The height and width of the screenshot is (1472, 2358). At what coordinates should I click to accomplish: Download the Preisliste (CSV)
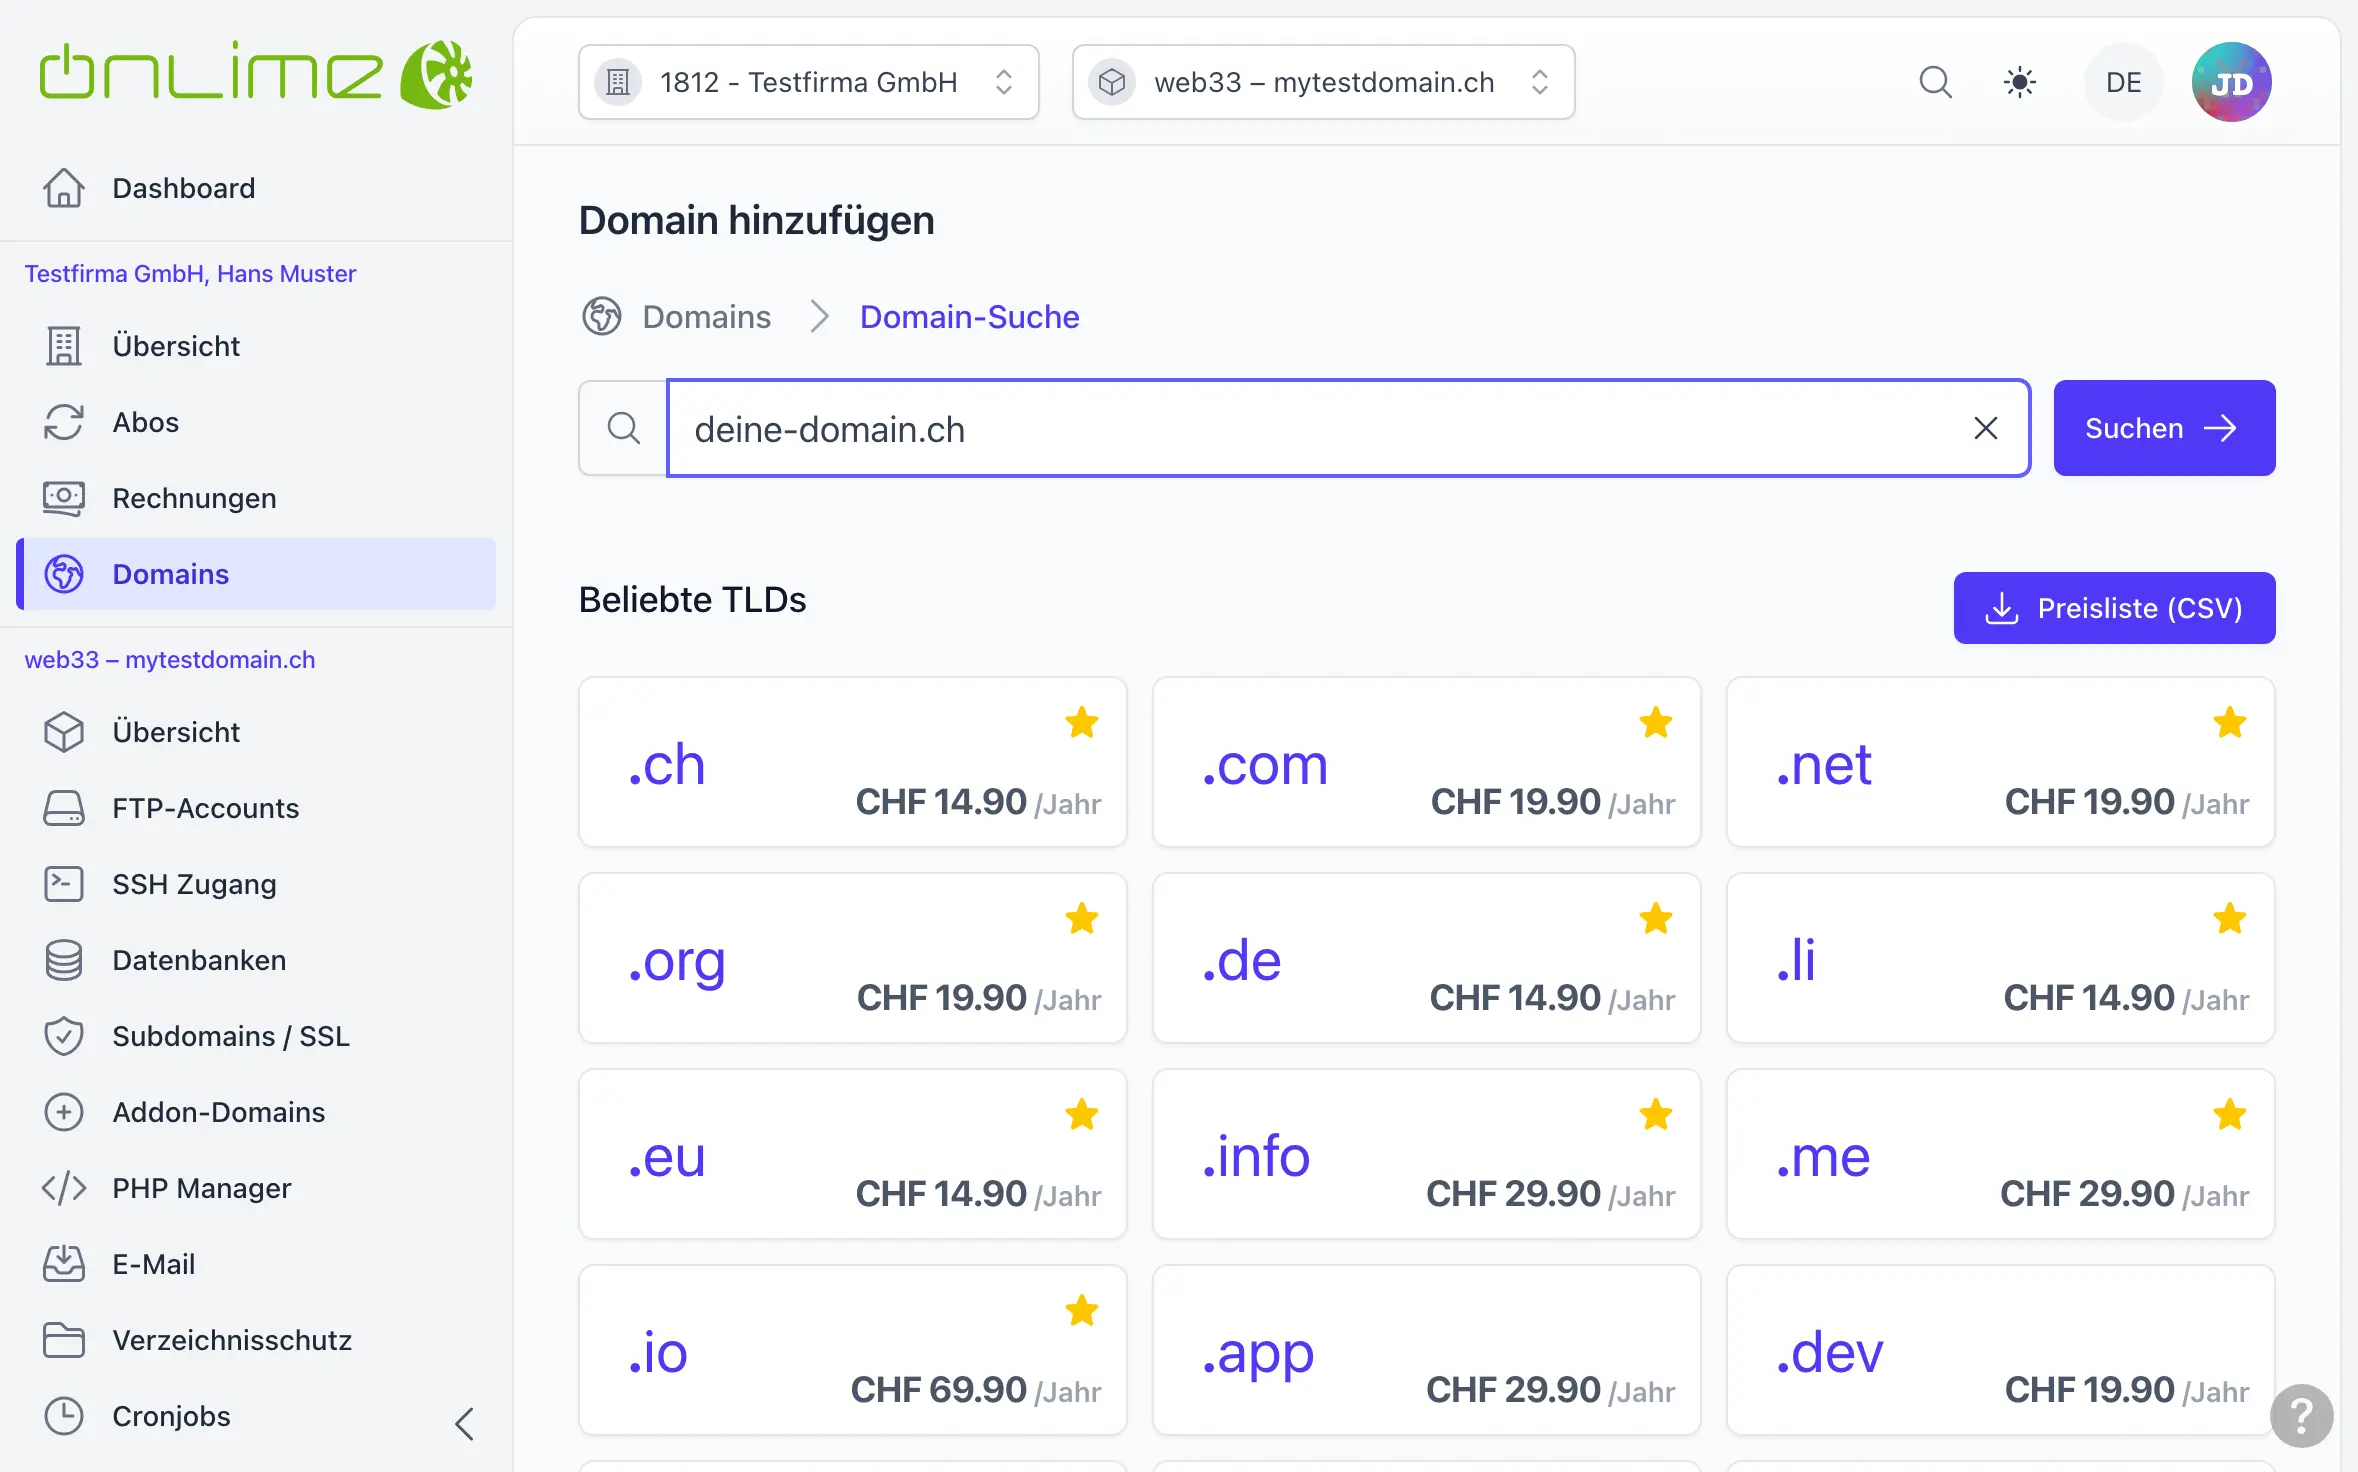point(2114,608)
